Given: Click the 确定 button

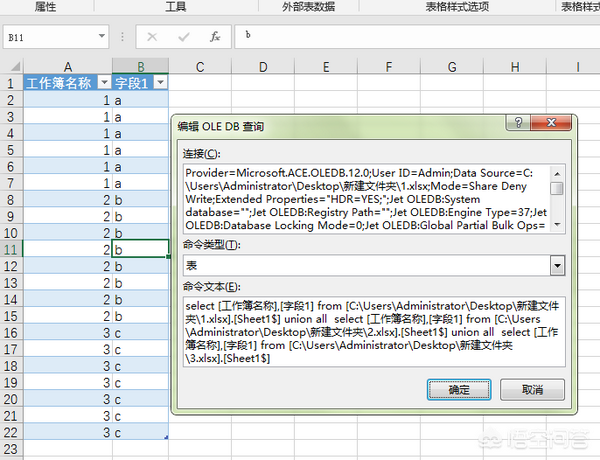Looking at the screenshot, I should point(459,390).
